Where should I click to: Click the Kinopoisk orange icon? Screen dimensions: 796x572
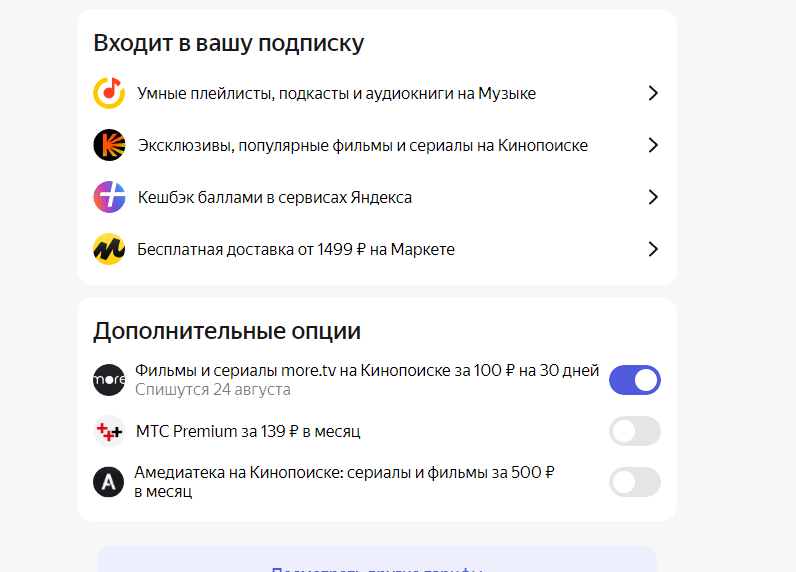[x=108, y=145]
